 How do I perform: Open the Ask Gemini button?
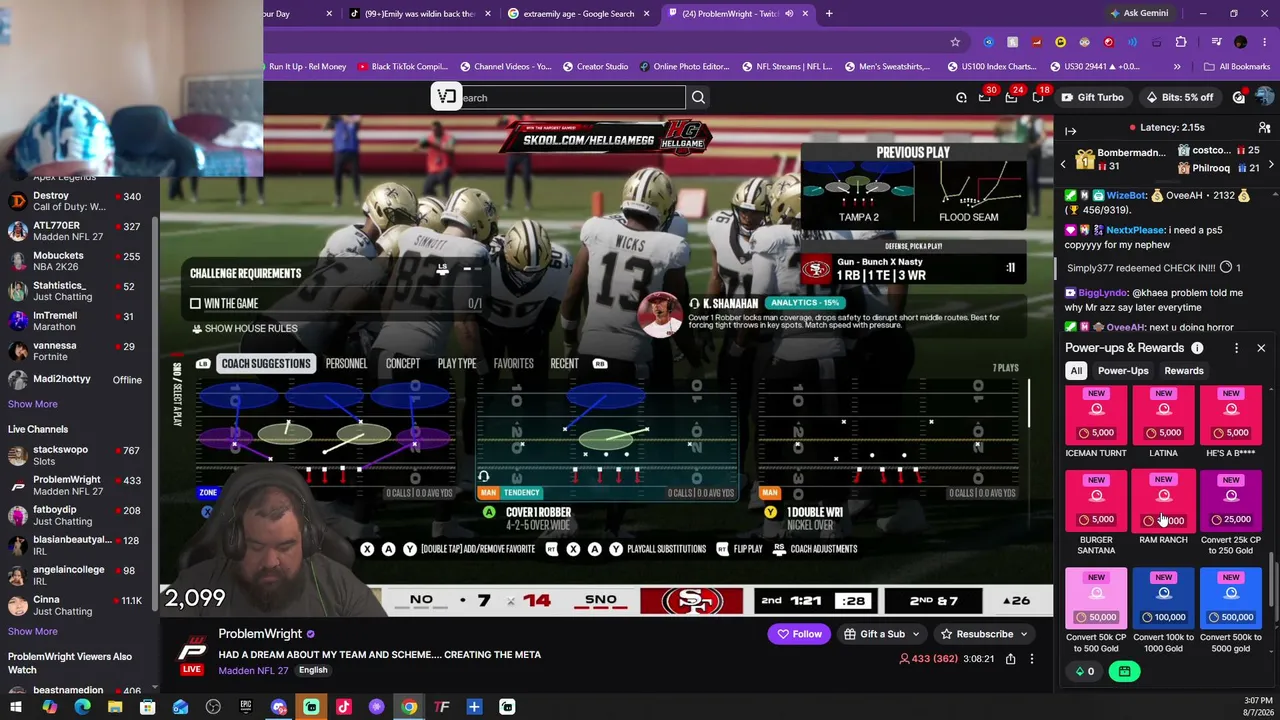click(x=1139, y=14)
